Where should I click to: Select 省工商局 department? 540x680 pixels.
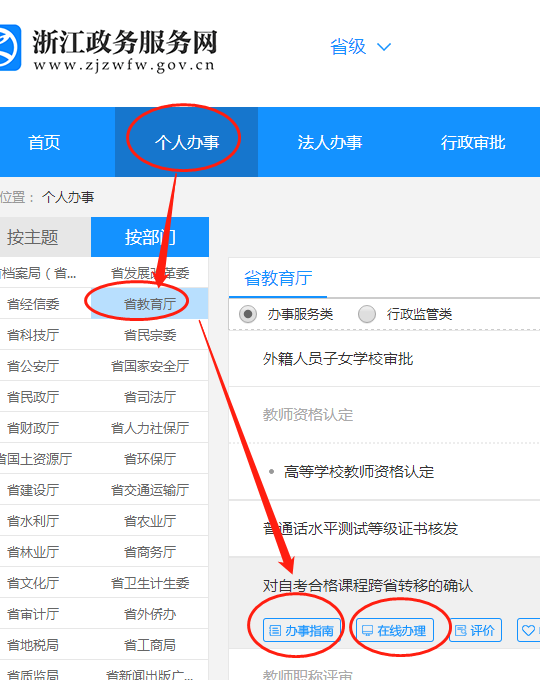pos(150,645)
